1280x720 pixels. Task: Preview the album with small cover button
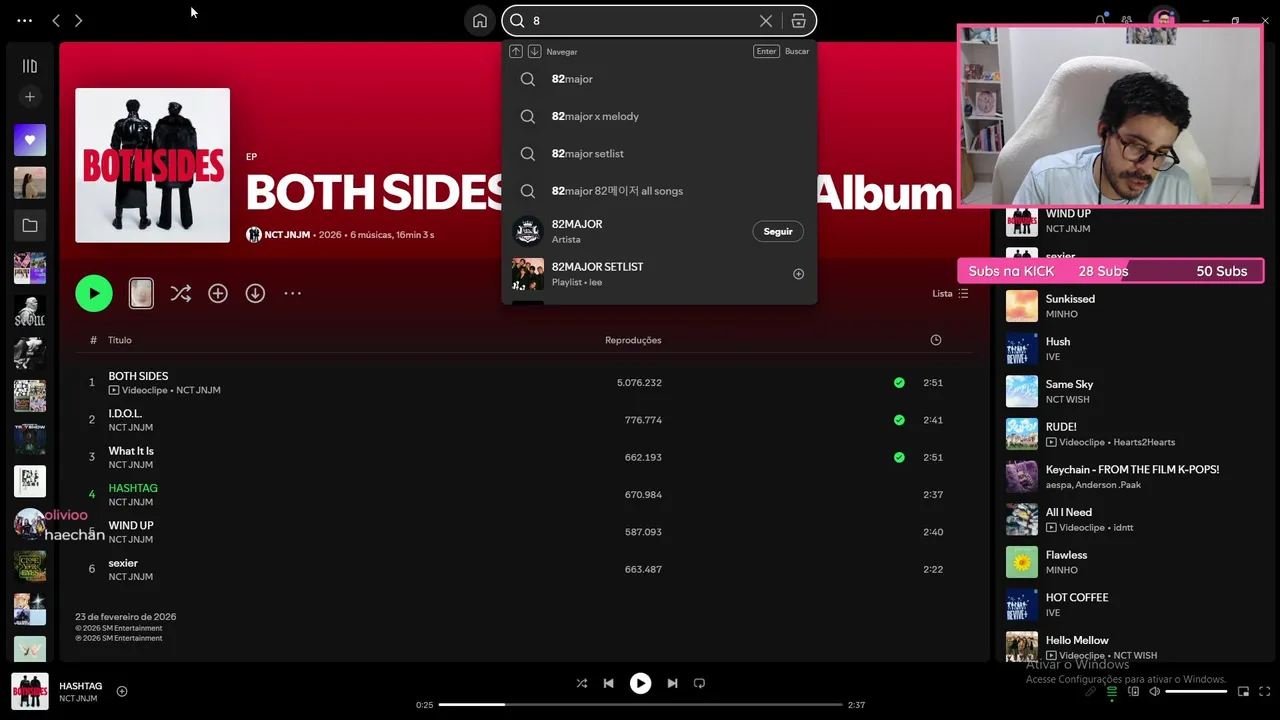(x=141, y=293)
